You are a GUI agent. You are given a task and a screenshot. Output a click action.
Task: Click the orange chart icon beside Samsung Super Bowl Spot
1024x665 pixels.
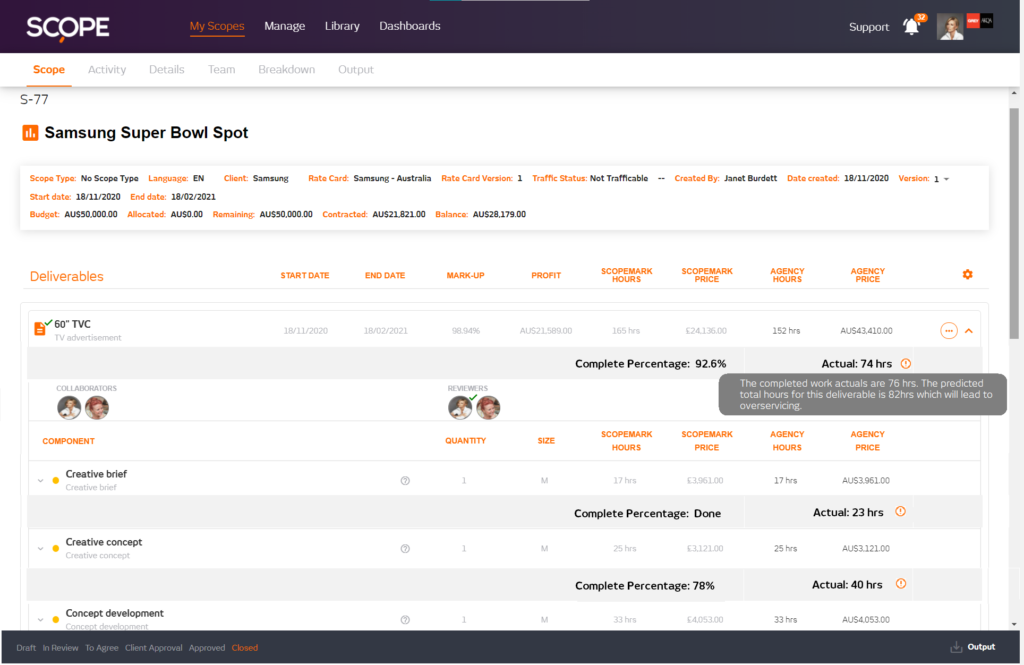point(30,133)
